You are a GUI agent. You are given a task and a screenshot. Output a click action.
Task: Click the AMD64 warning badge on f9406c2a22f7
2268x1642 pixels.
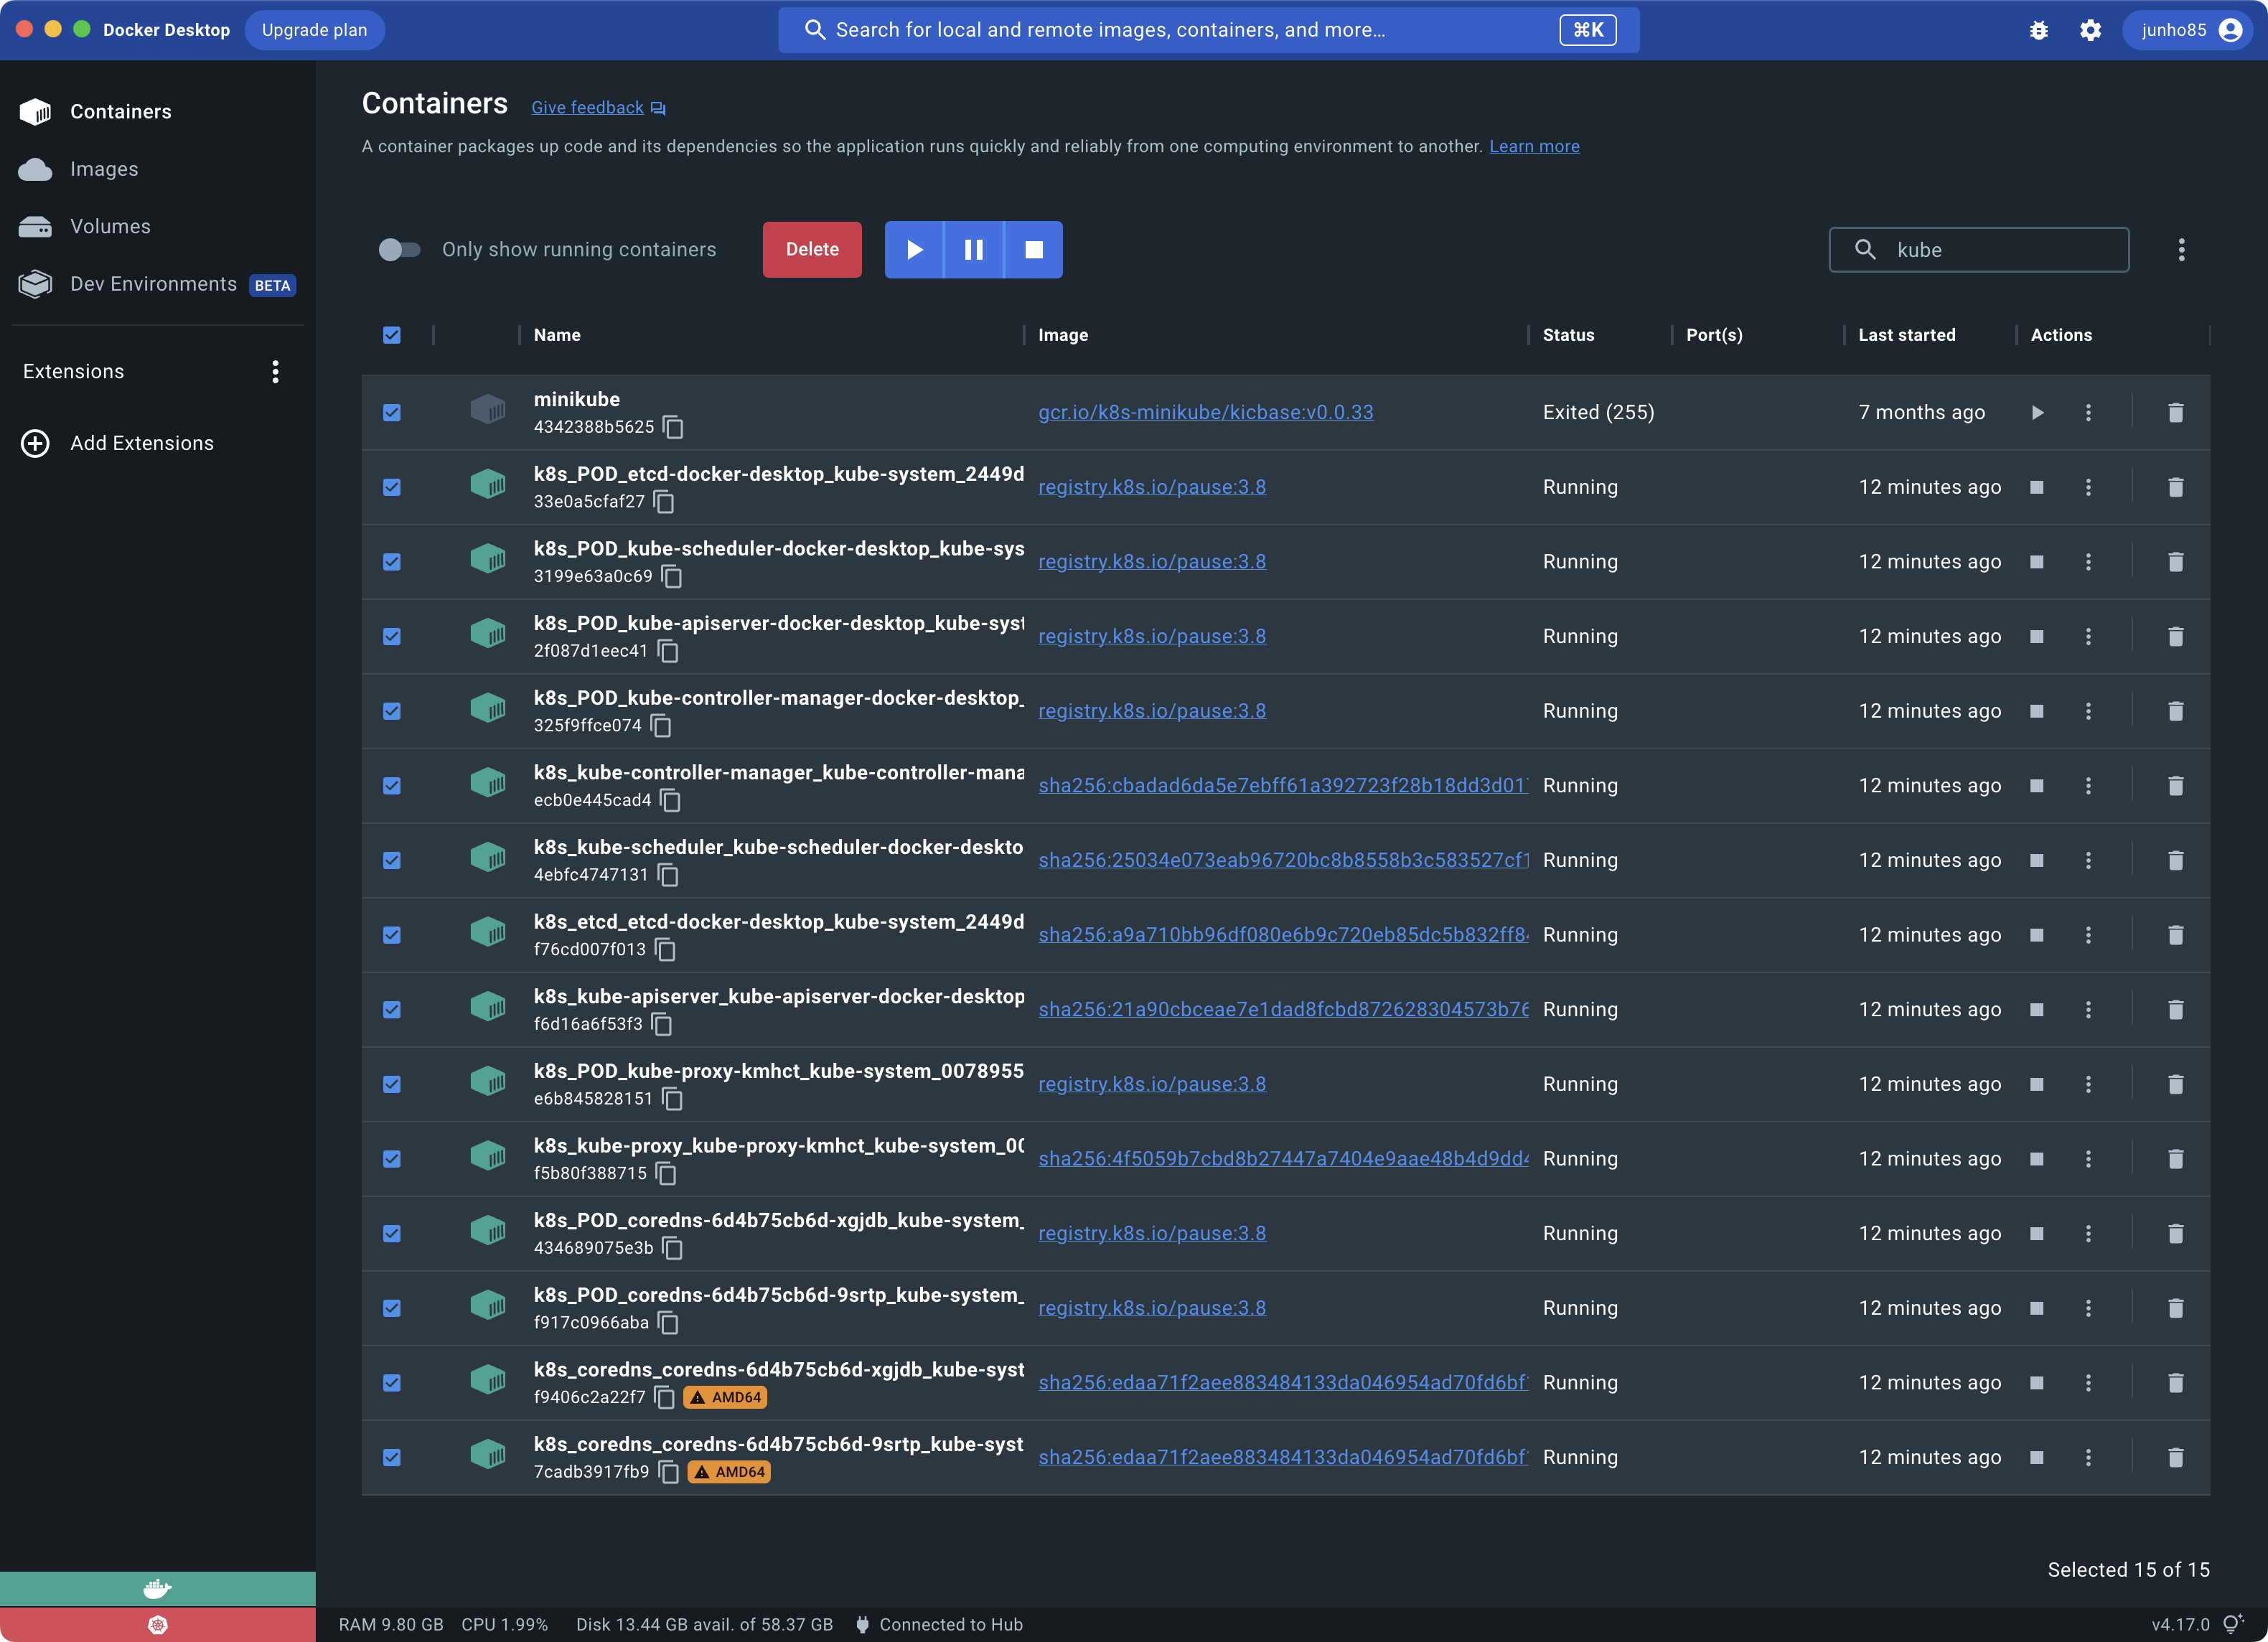pyautogui.click(x=726, y=1398)
